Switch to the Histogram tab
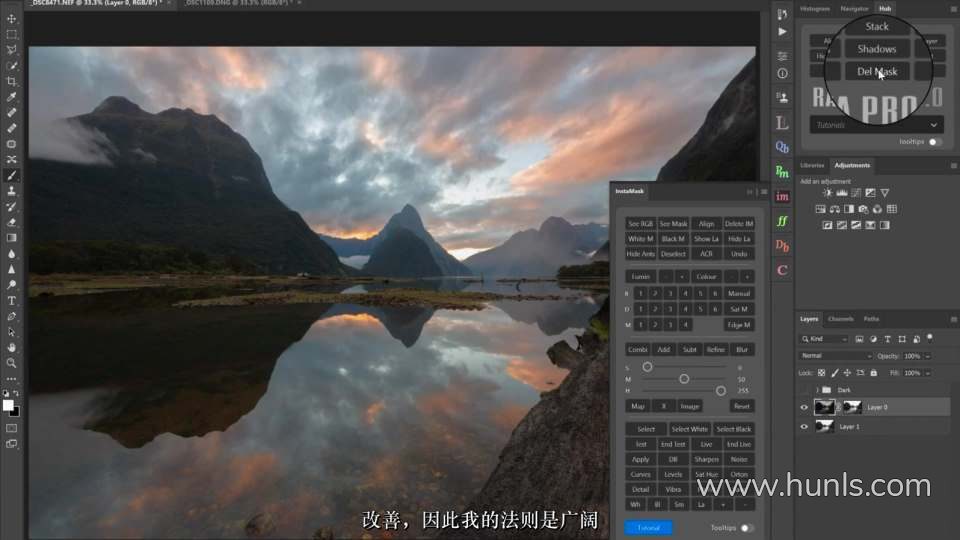Image resolution: width=960 pixels, height=540 pixels. click(x=814, y=9)
